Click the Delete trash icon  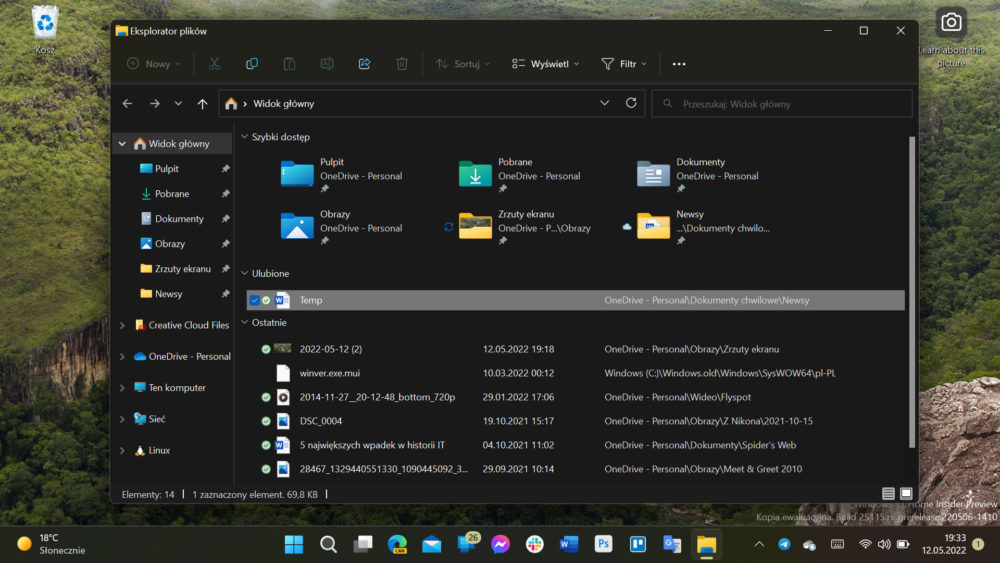402,64
